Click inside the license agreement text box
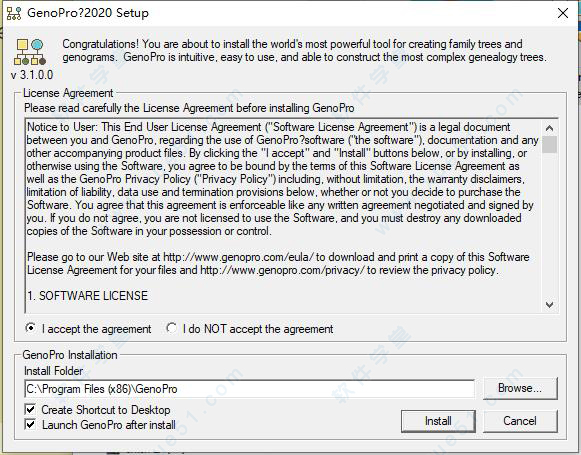The width and height of the screenshot is (581, 455). click(x=283, y=216)
